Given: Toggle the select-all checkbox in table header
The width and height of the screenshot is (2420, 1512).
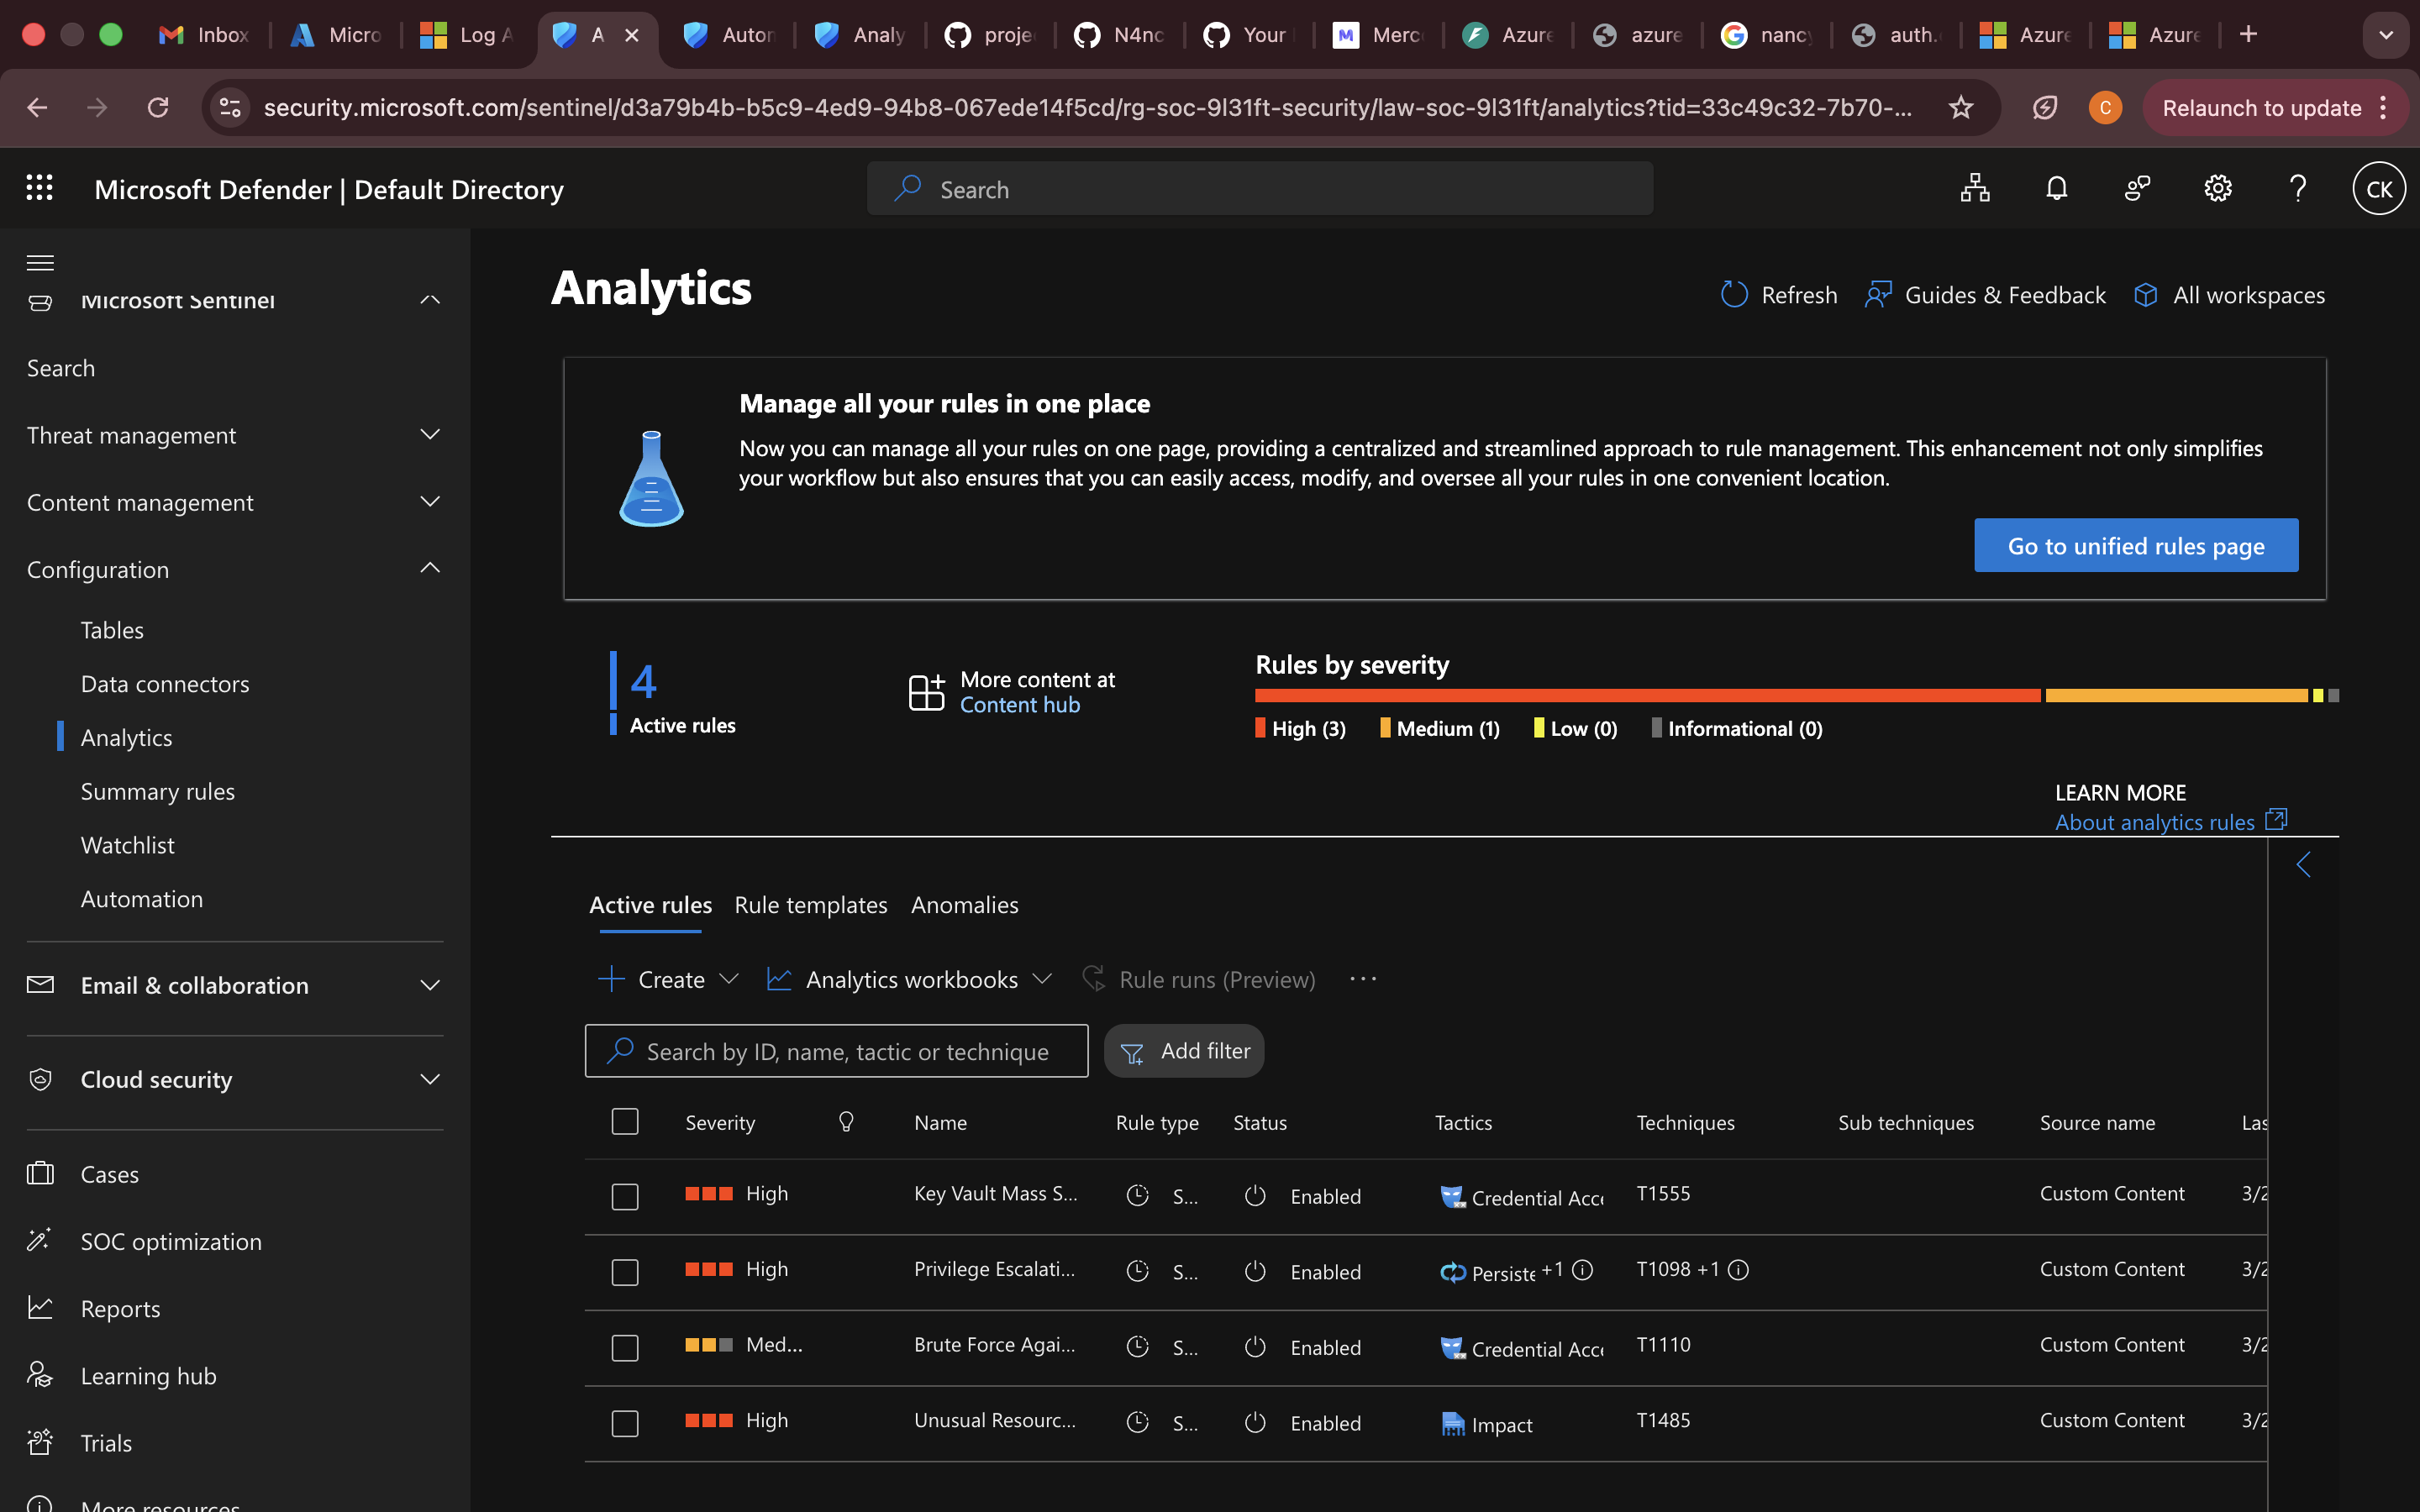Looking at the screenshot, I should click(625, 1122).
